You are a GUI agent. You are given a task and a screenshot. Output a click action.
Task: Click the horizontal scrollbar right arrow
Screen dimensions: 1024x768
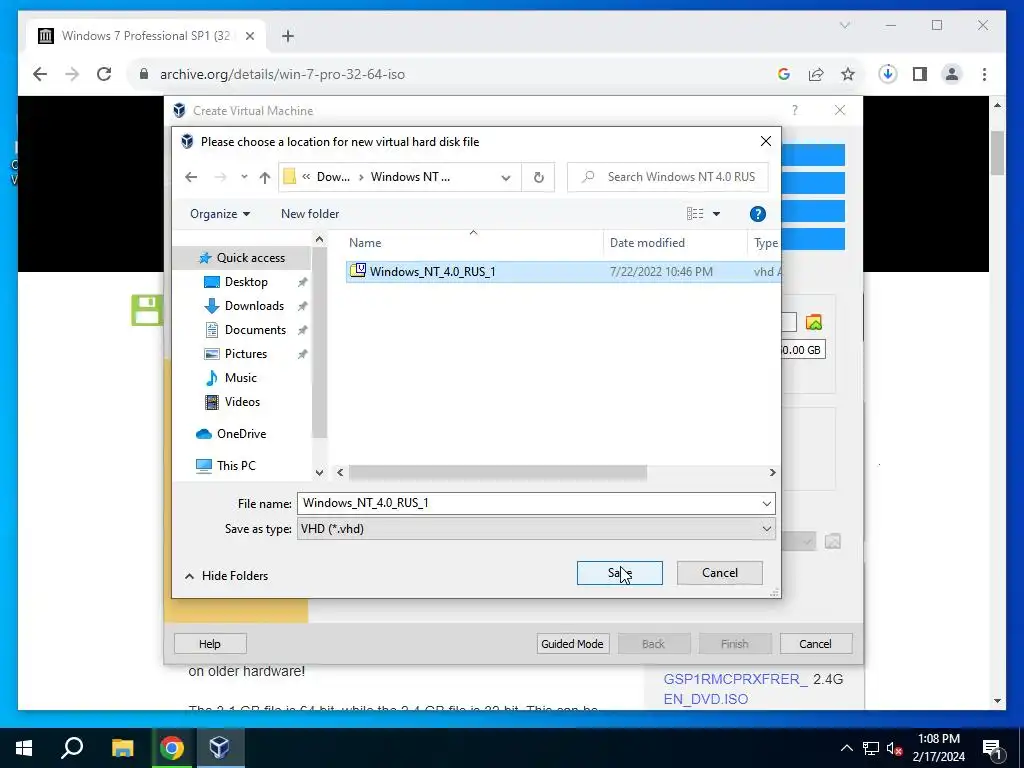(773, 472)
